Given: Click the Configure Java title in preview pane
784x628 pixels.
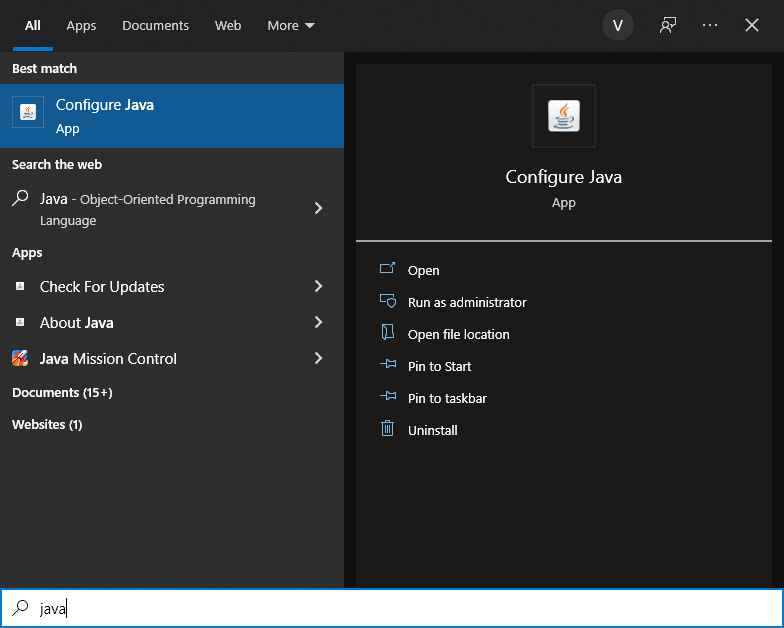Looking at the screenshot, I should [x=564, y=177].
